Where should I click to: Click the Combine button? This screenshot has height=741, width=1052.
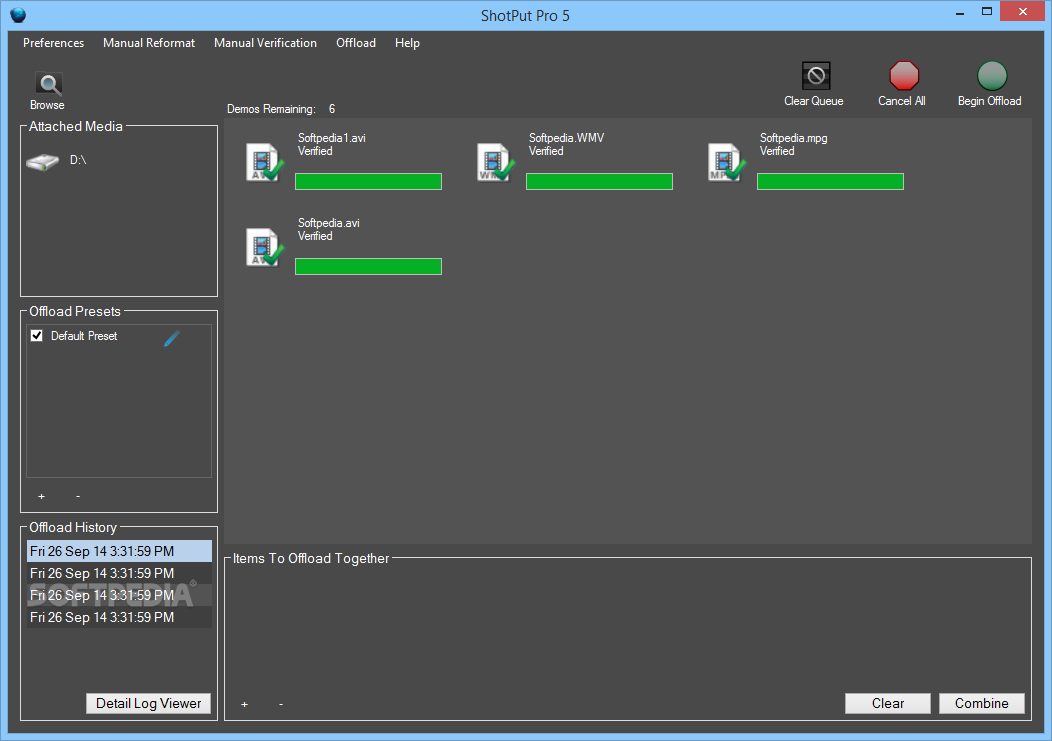point(982,703)
